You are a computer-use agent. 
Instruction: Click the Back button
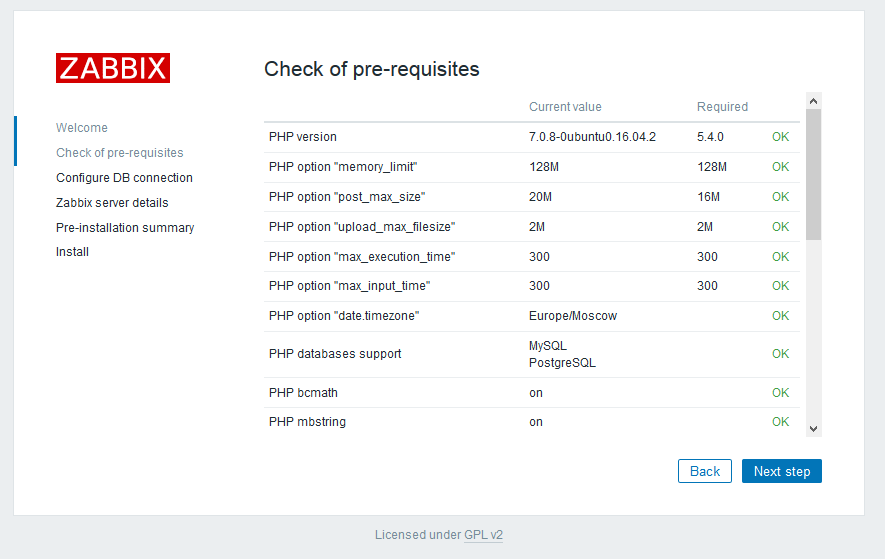705,471
